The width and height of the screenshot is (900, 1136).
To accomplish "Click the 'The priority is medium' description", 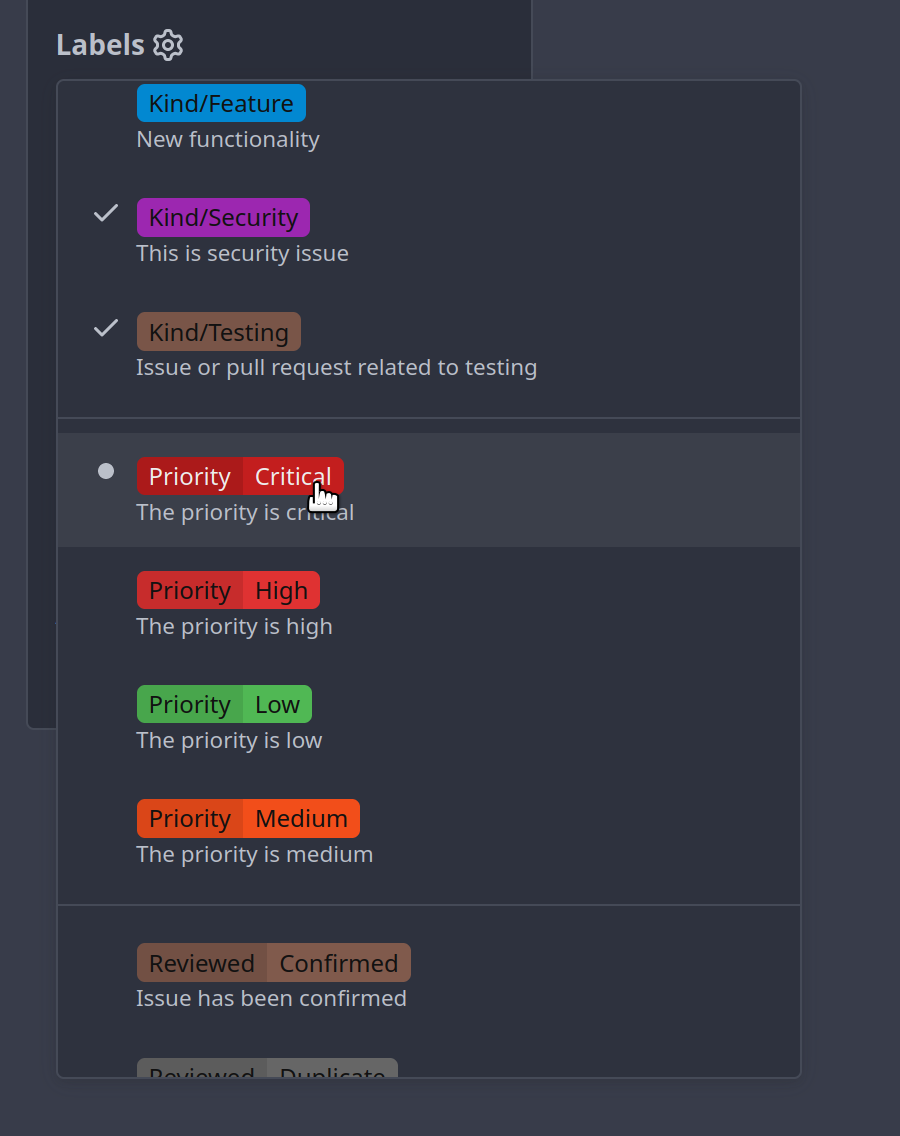I will click(255, 854).
